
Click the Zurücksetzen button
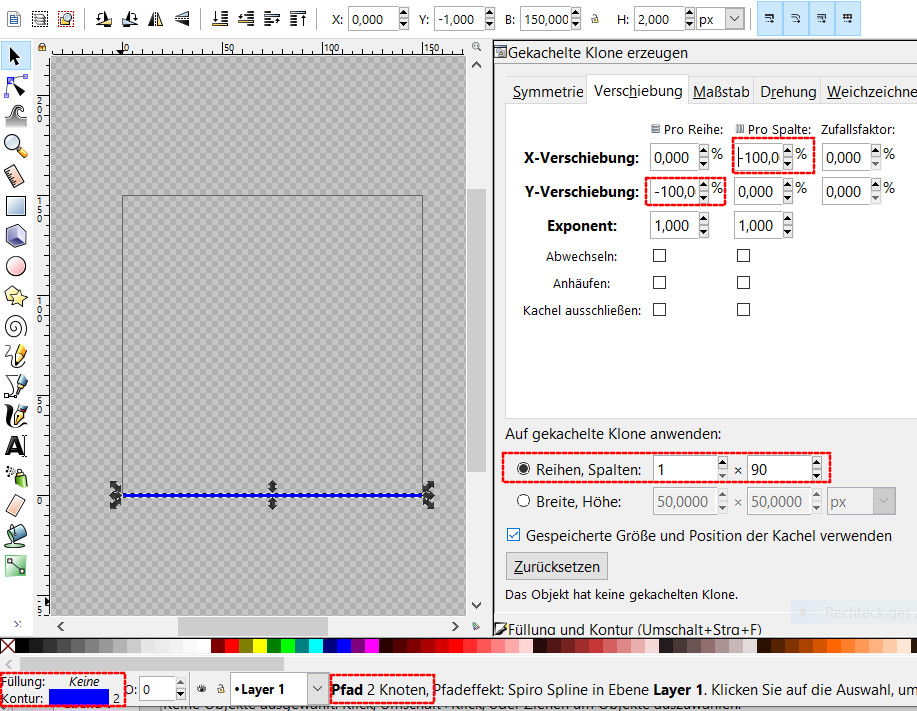click(x=557, y=566)
